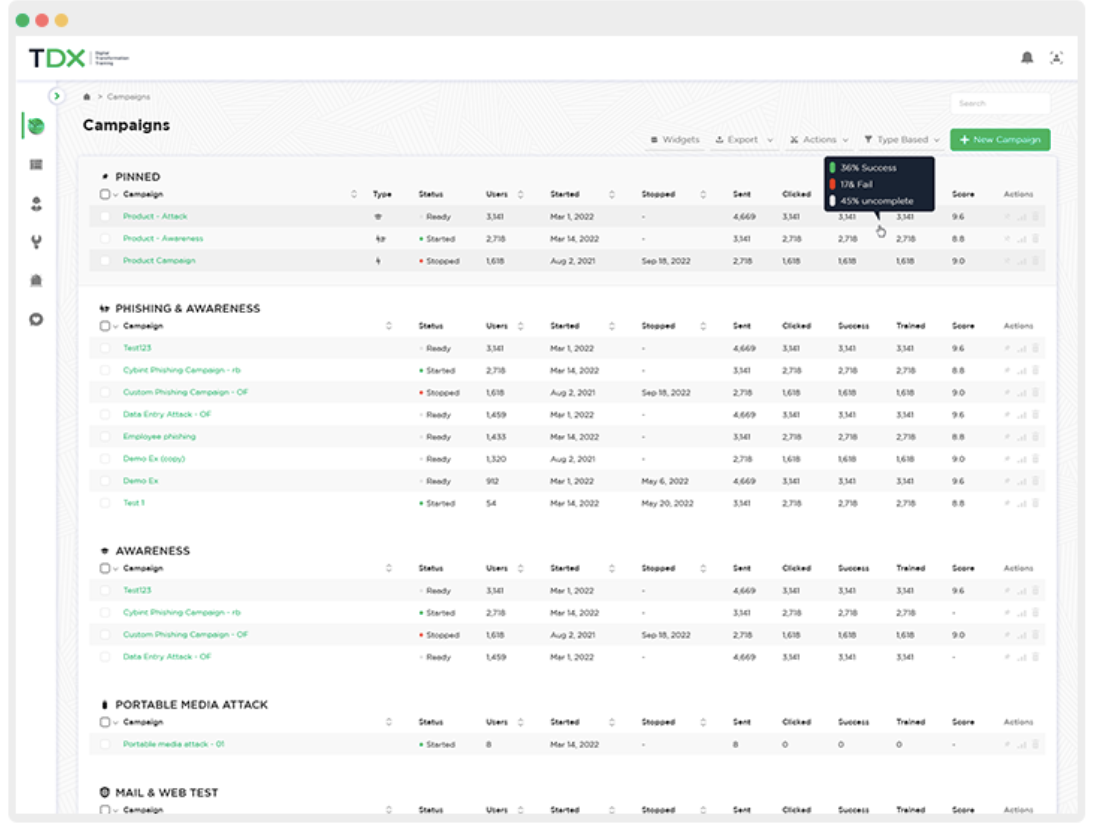Check the Product Campaign row checkbox
This screenshot has width=1096, height=830.
point(105,261)
